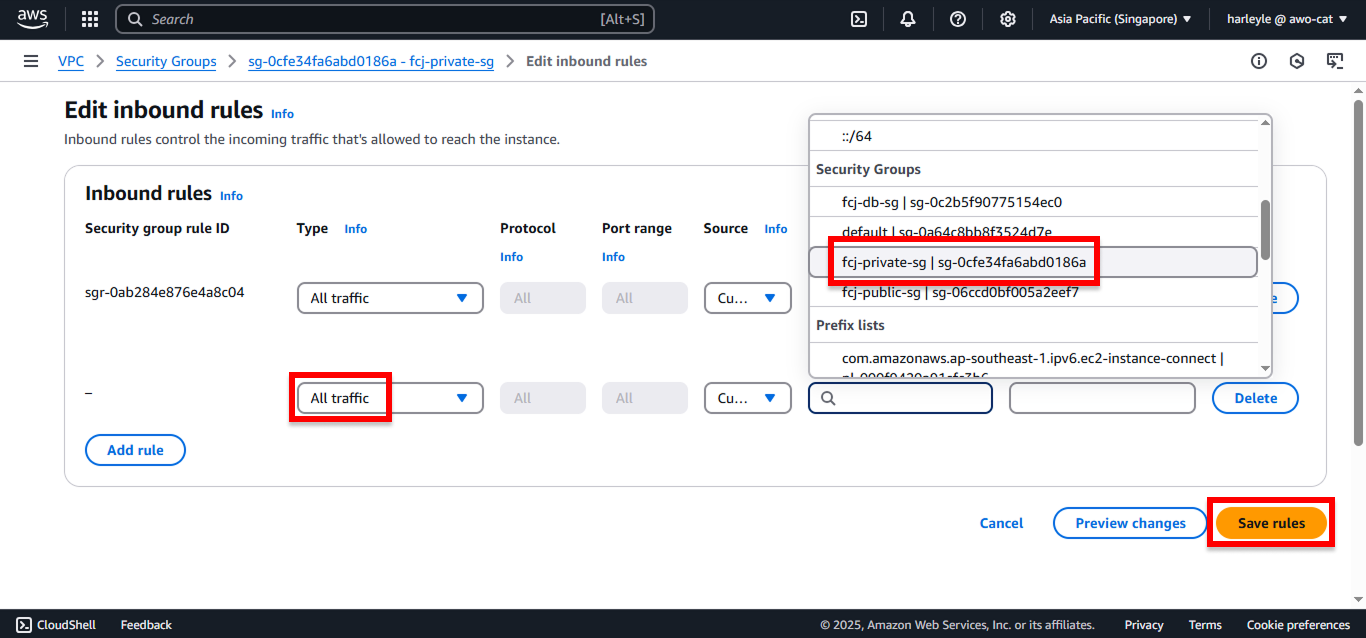Select the default security group option
This screenshot has width=1366, height=638.
(x=1032, y=232)
